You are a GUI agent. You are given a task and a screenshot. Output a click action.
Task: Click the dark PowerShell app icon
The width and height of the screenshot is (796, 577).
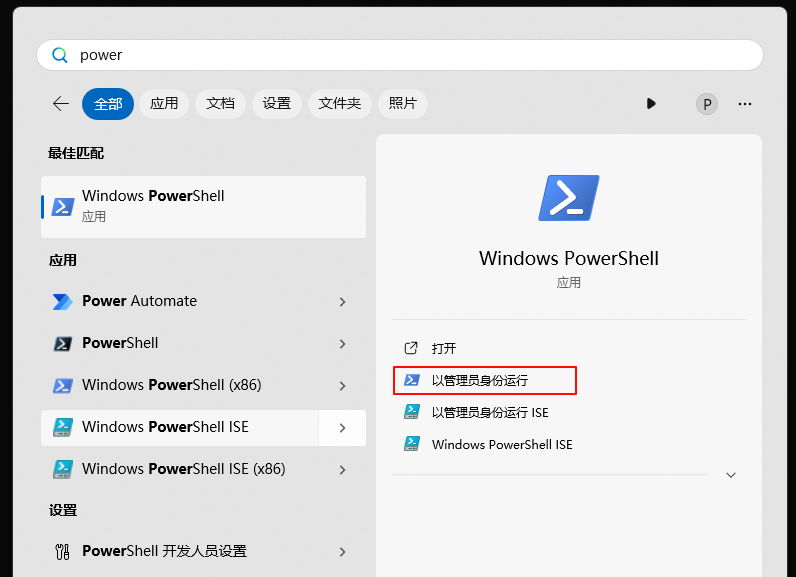63,344
